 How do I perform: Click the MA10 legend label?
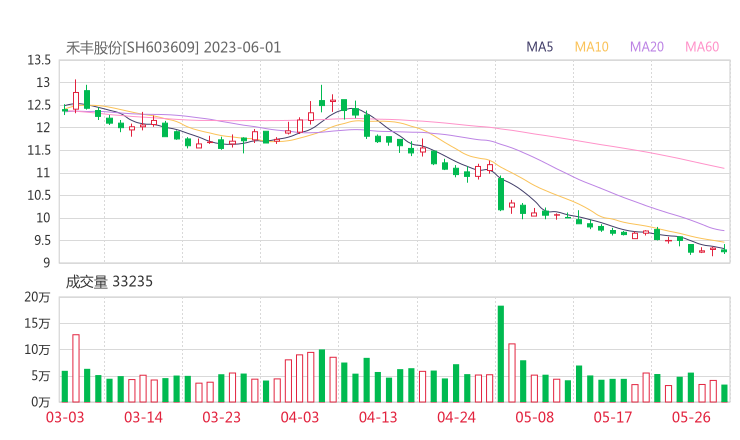[591, 47]
